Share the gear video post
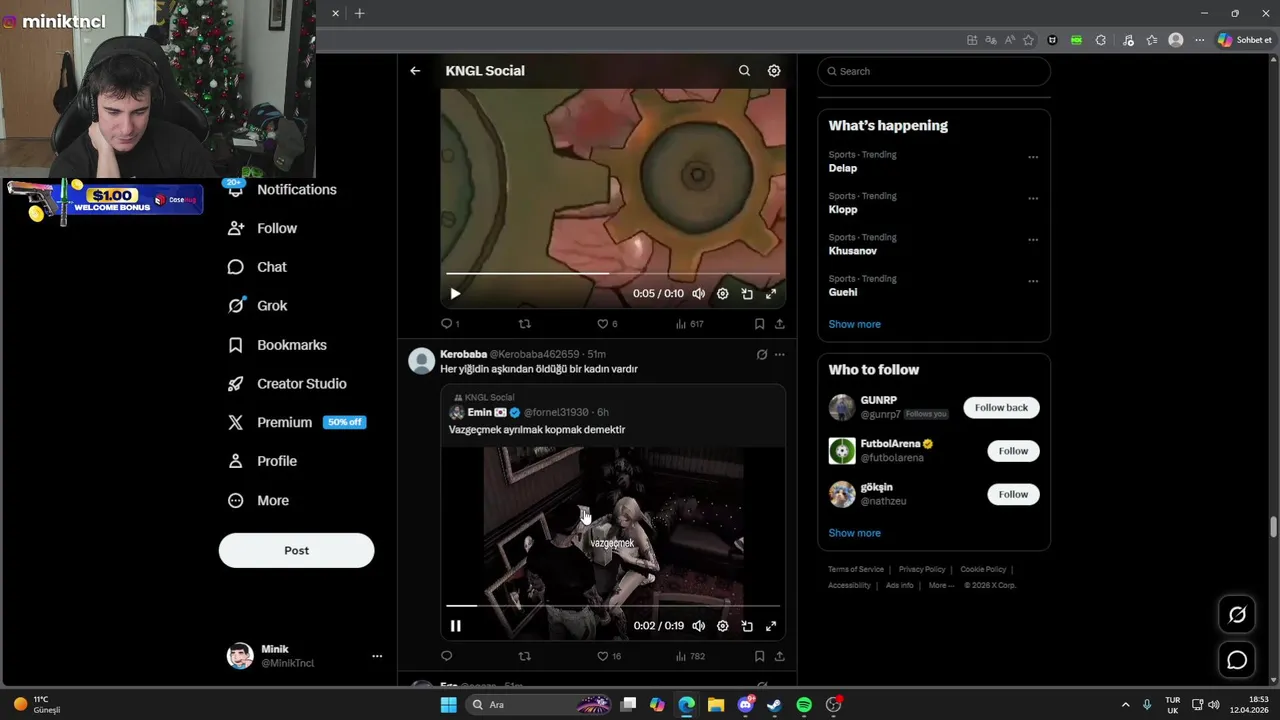This screenshot has height=720, width=1280. click(x=780, y=324)
